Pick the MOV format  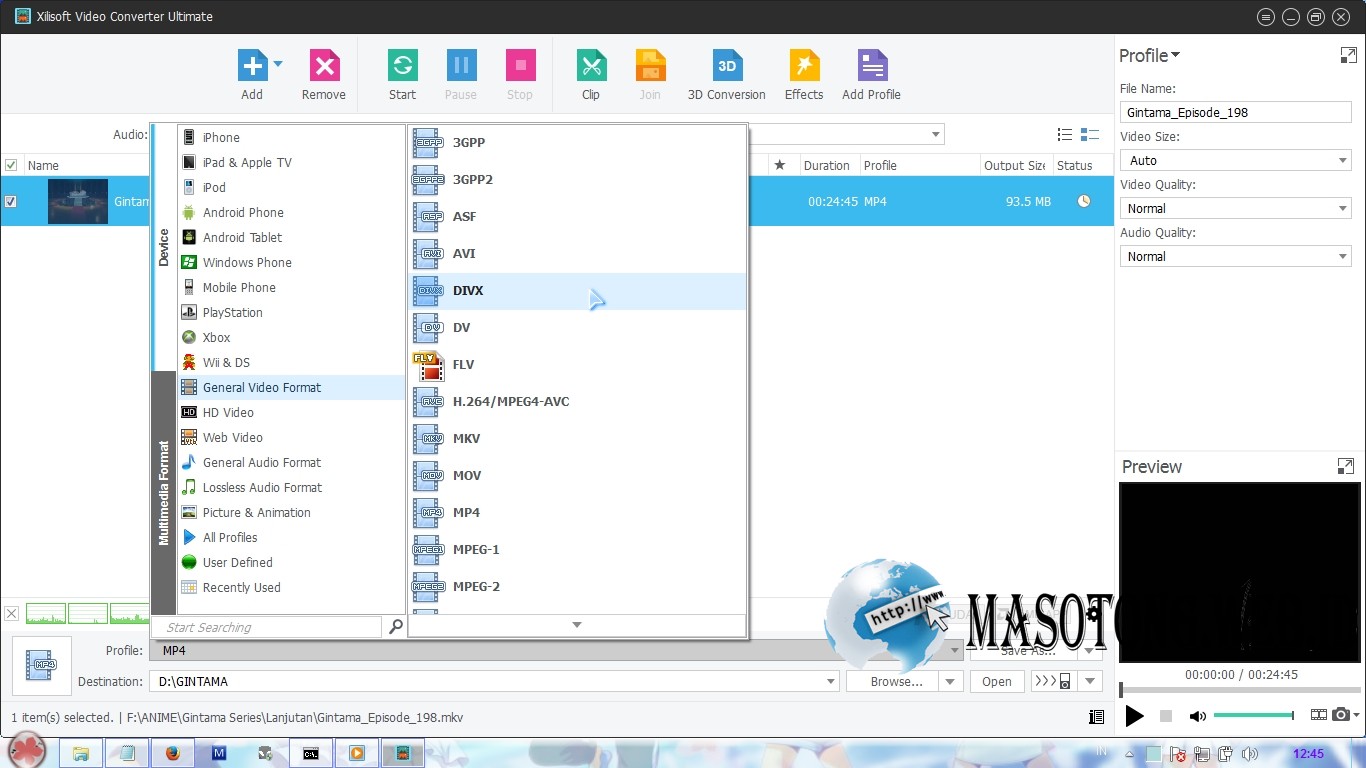(x=577, y=475)
